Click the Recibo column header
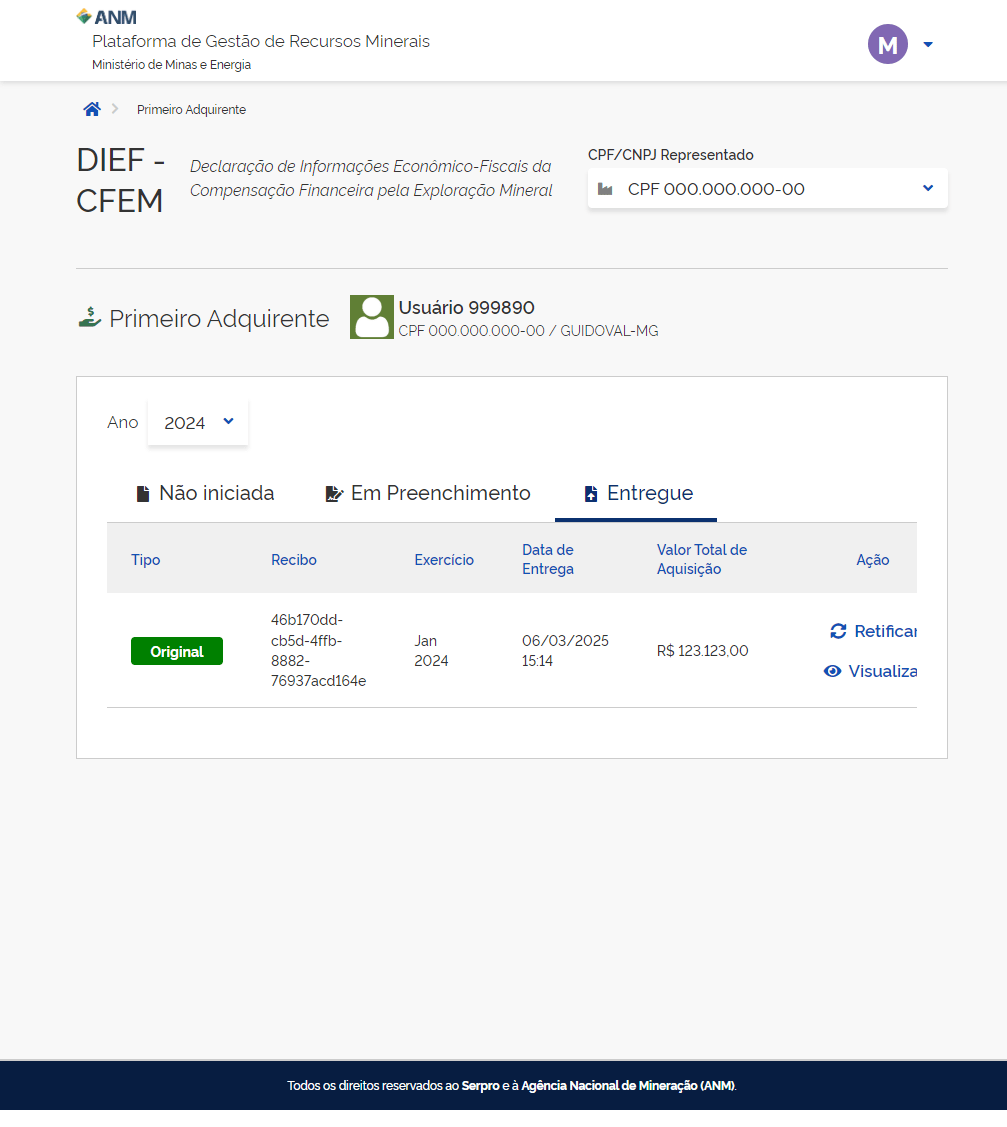Image resolution: width=1007 pixels, height=1127 pixels. click(294, 560)
